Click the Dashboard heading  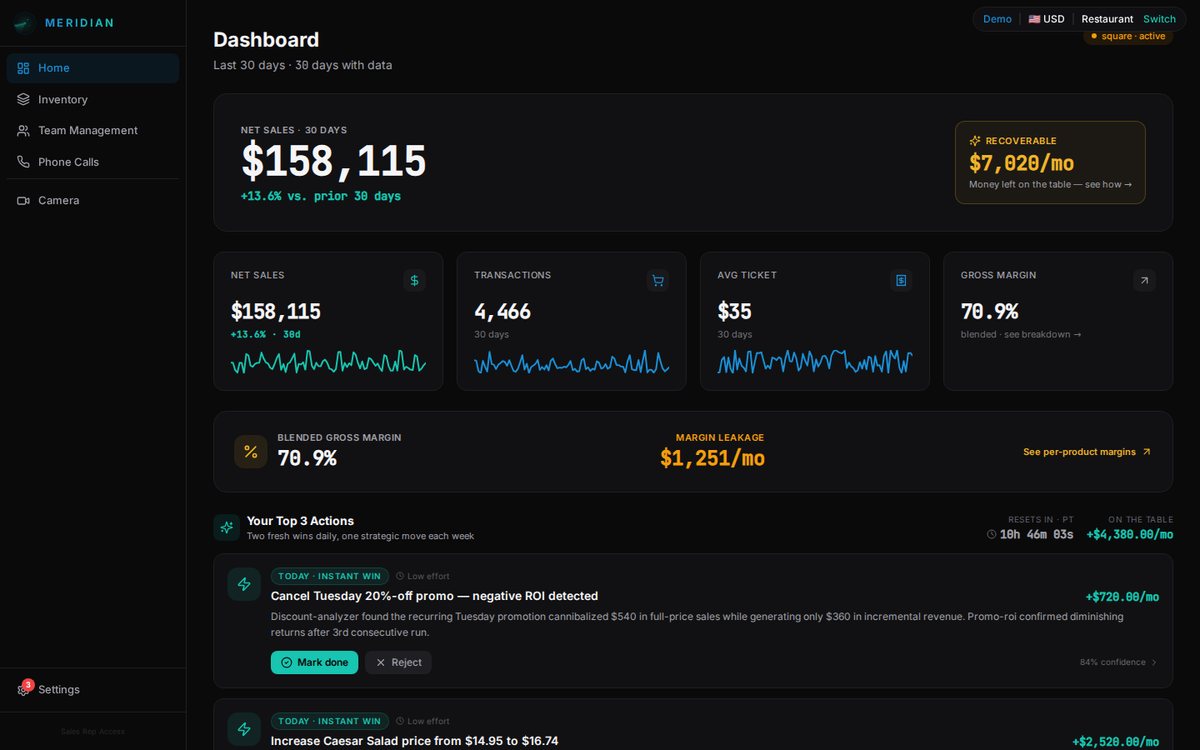coord(266,40)
